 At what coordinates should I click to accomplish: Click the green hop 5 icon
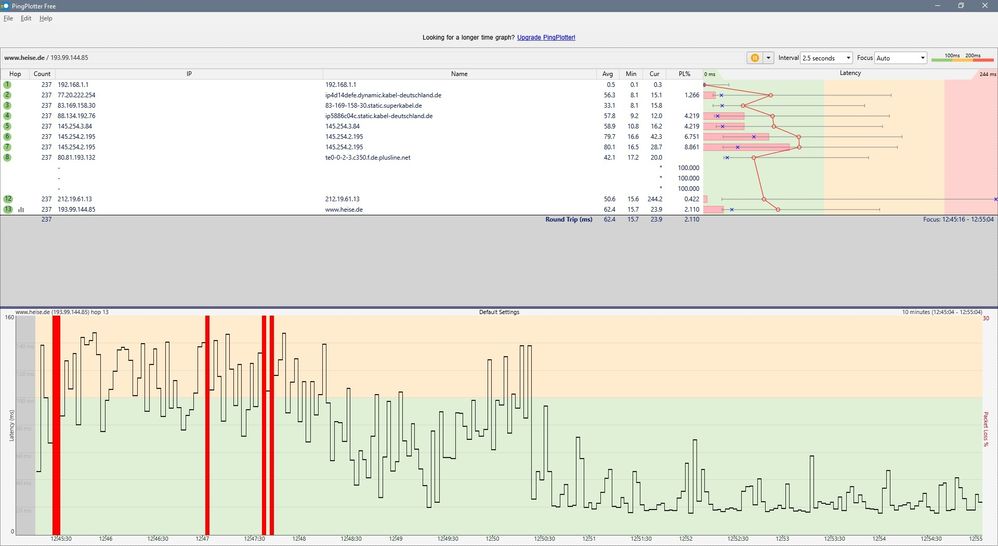[x=7, y=126]
